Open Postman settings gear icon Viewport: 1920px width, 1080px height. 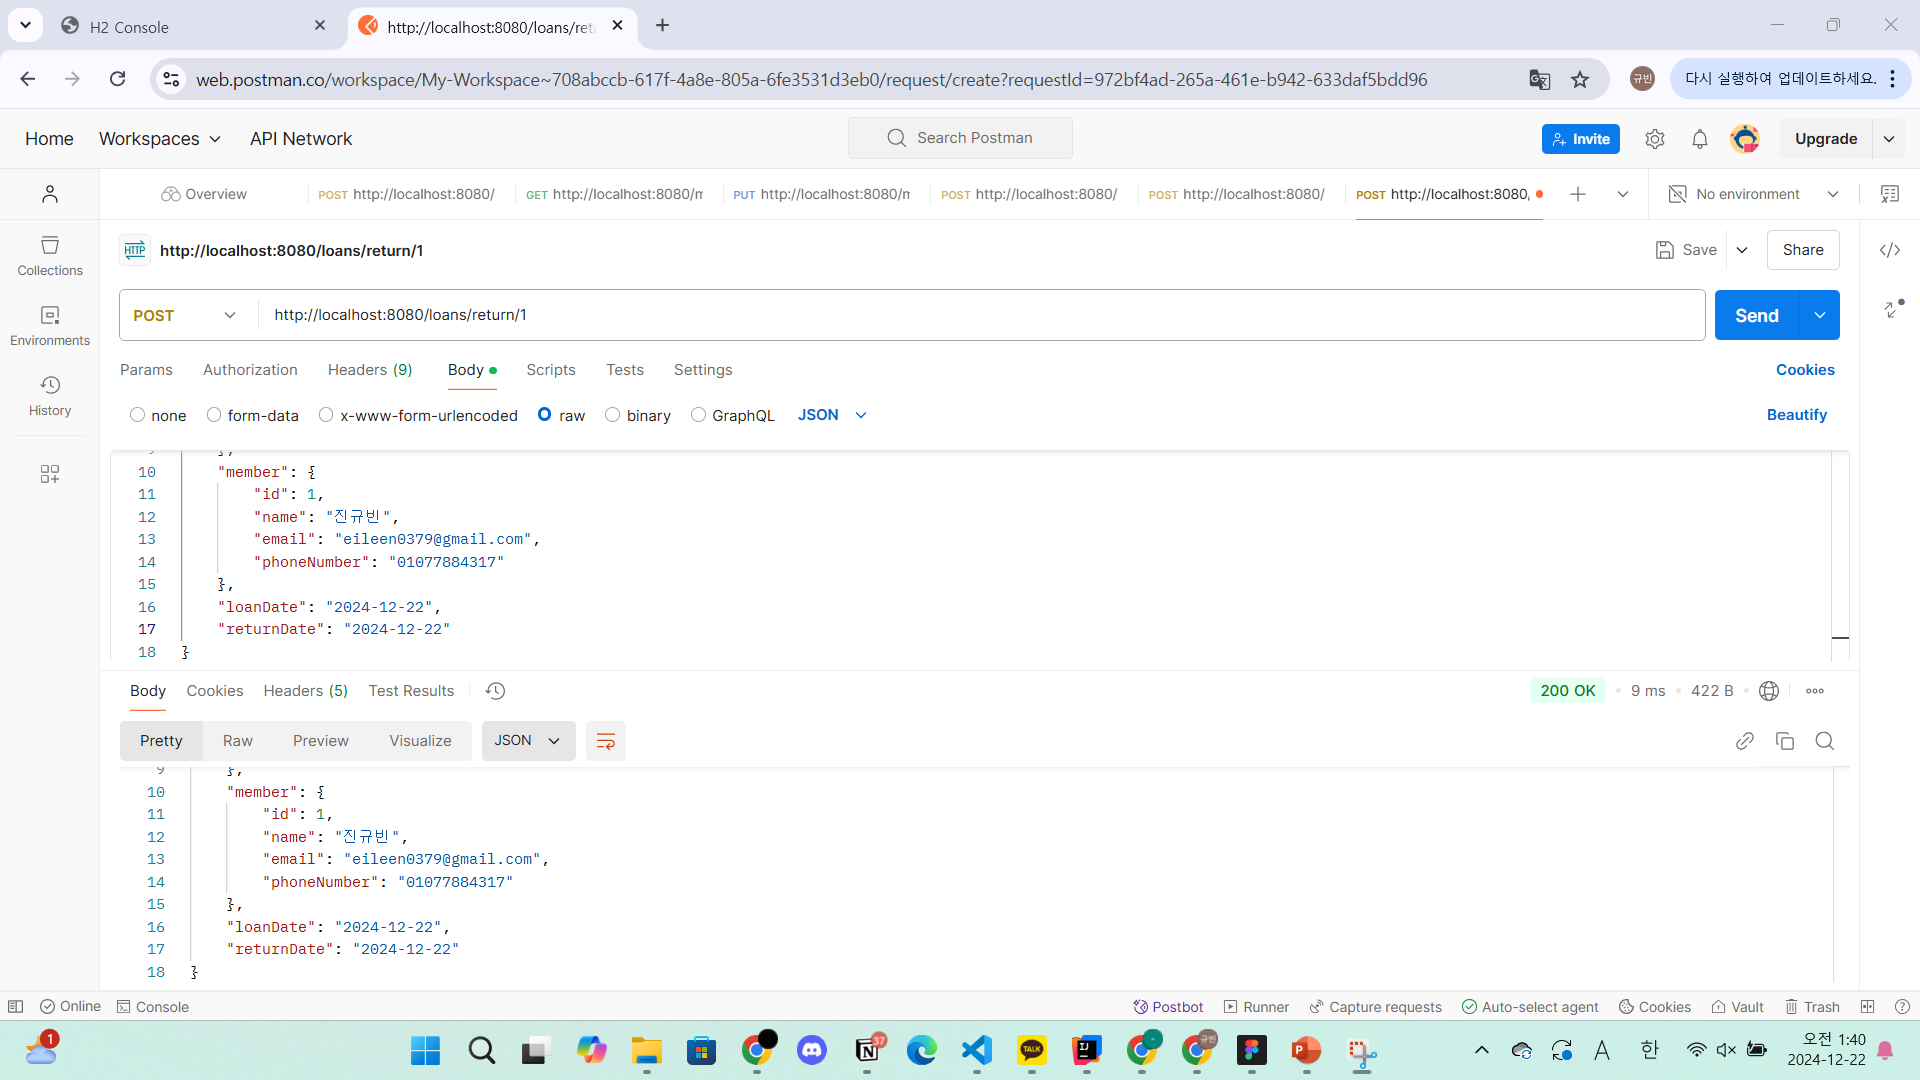pyautogui.click(x=1654, y=139)
